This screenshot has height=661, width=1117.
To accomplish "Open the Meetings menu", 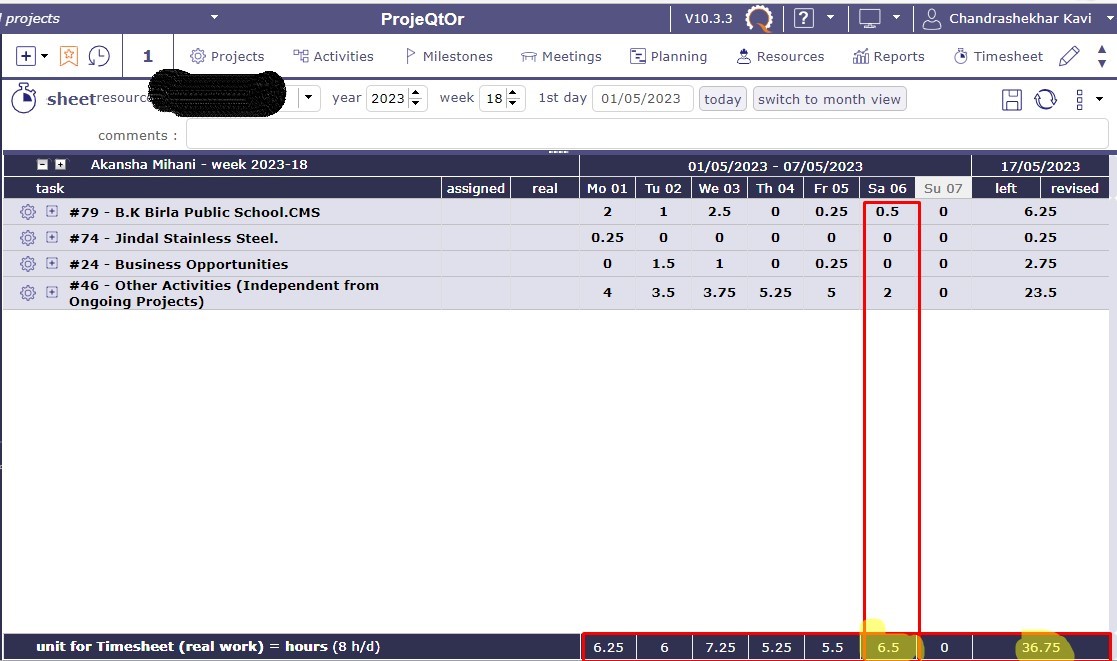I will pos(561,56).
